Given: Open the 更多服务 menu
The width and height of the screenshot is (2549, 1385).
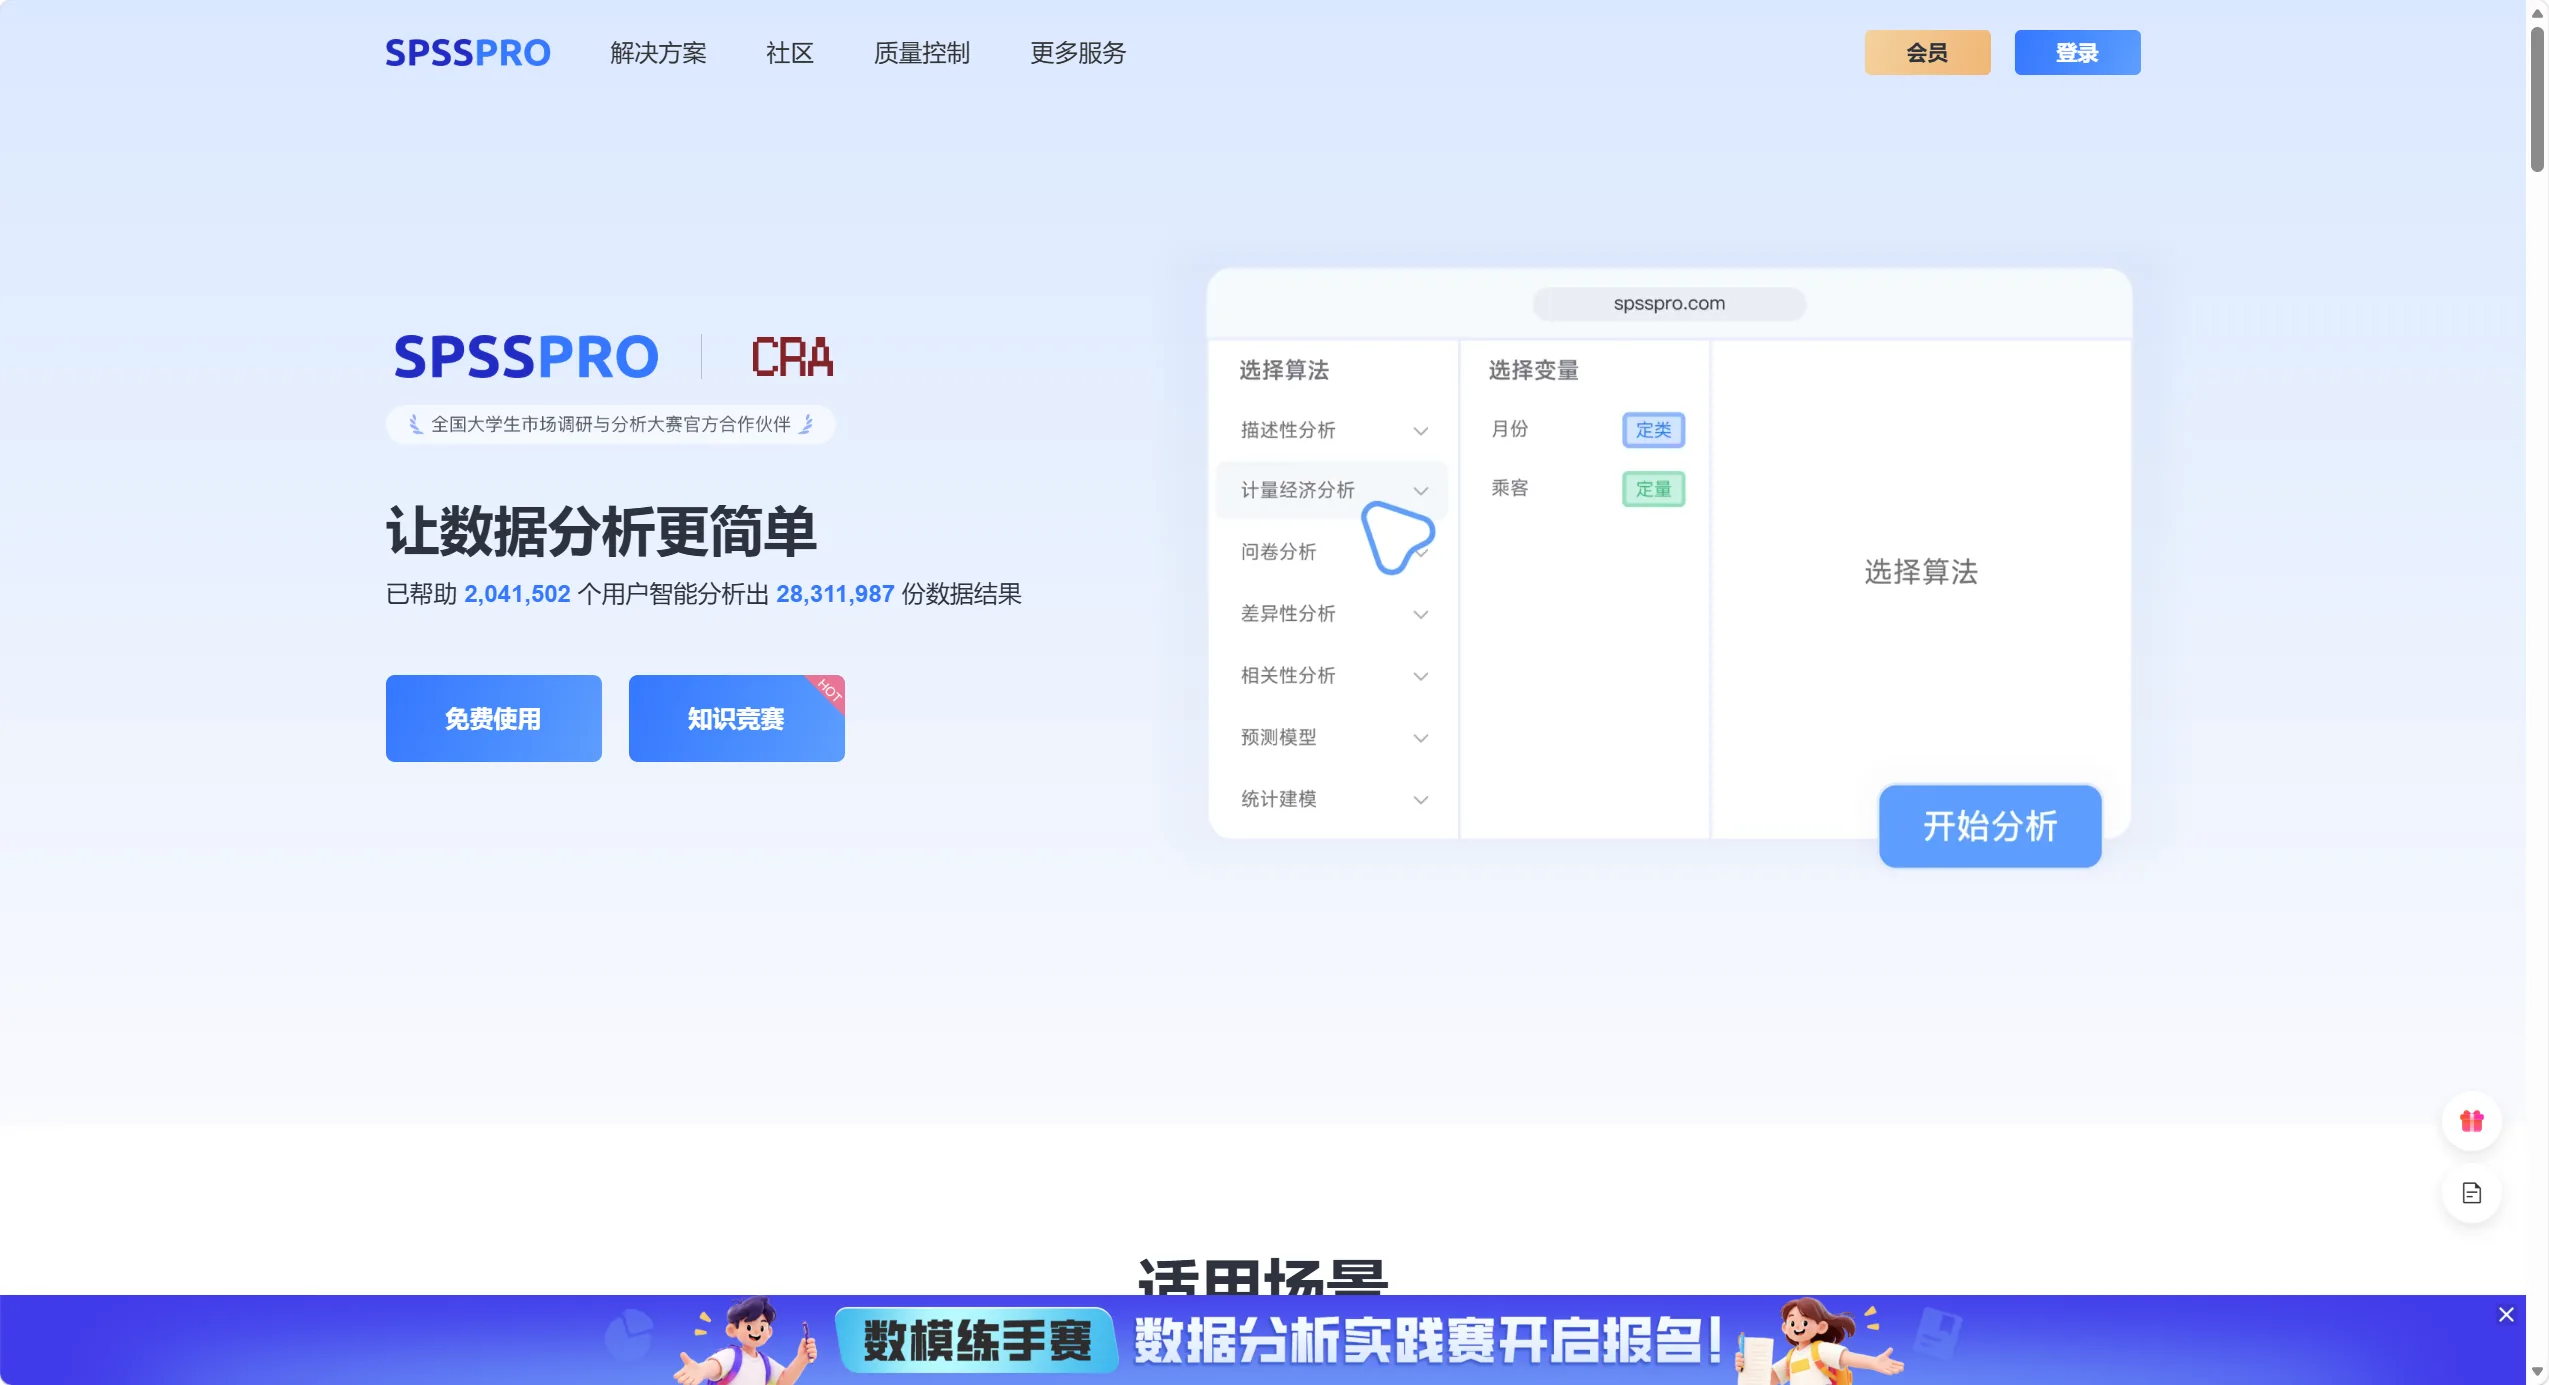Looking at the screenshot, I should (1078, 53).
